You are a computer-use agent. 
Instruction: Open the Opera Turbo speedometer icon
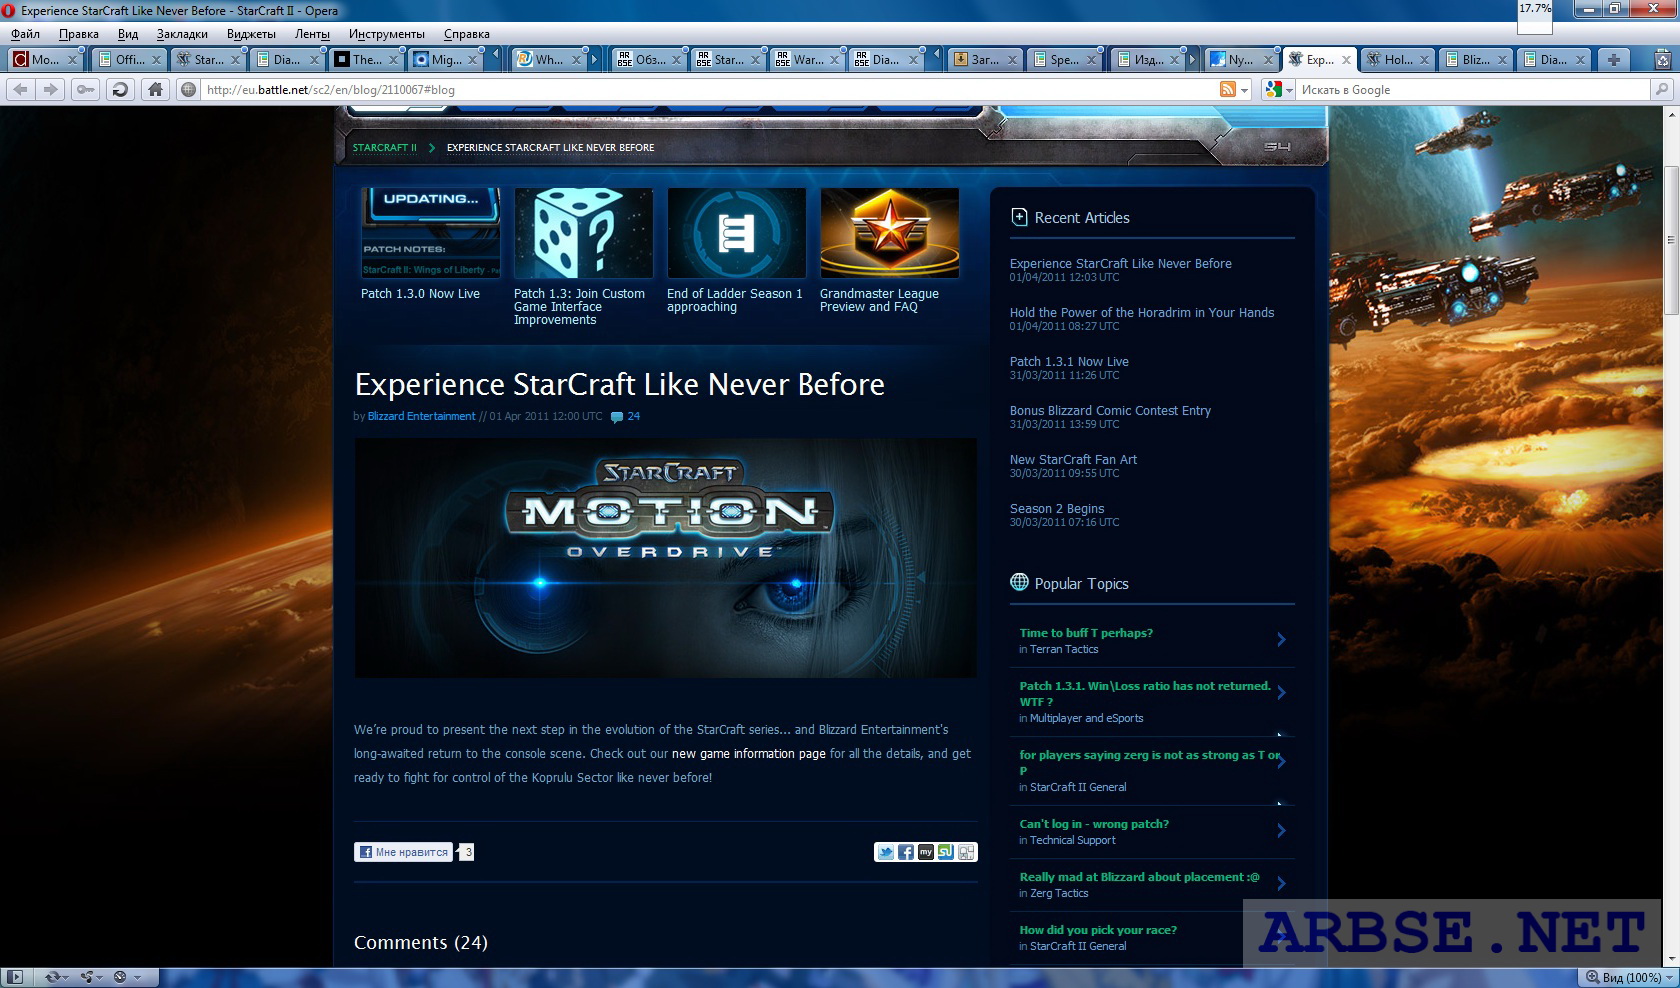click(x=120, y=977)
